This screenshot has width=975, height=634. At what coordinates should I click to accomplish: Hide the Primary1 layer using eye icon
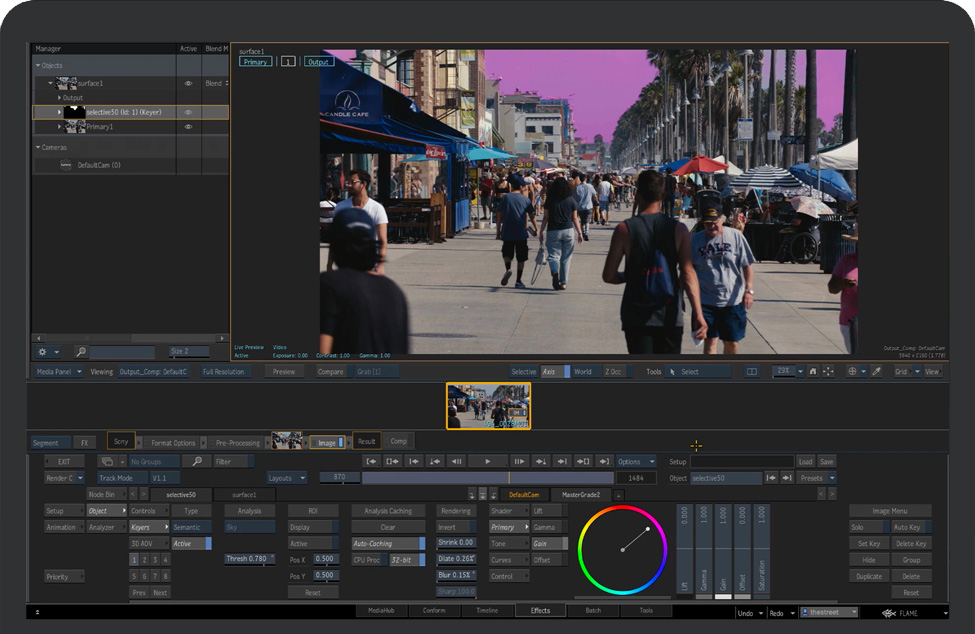pyautogui.click(x=188, y=127)
